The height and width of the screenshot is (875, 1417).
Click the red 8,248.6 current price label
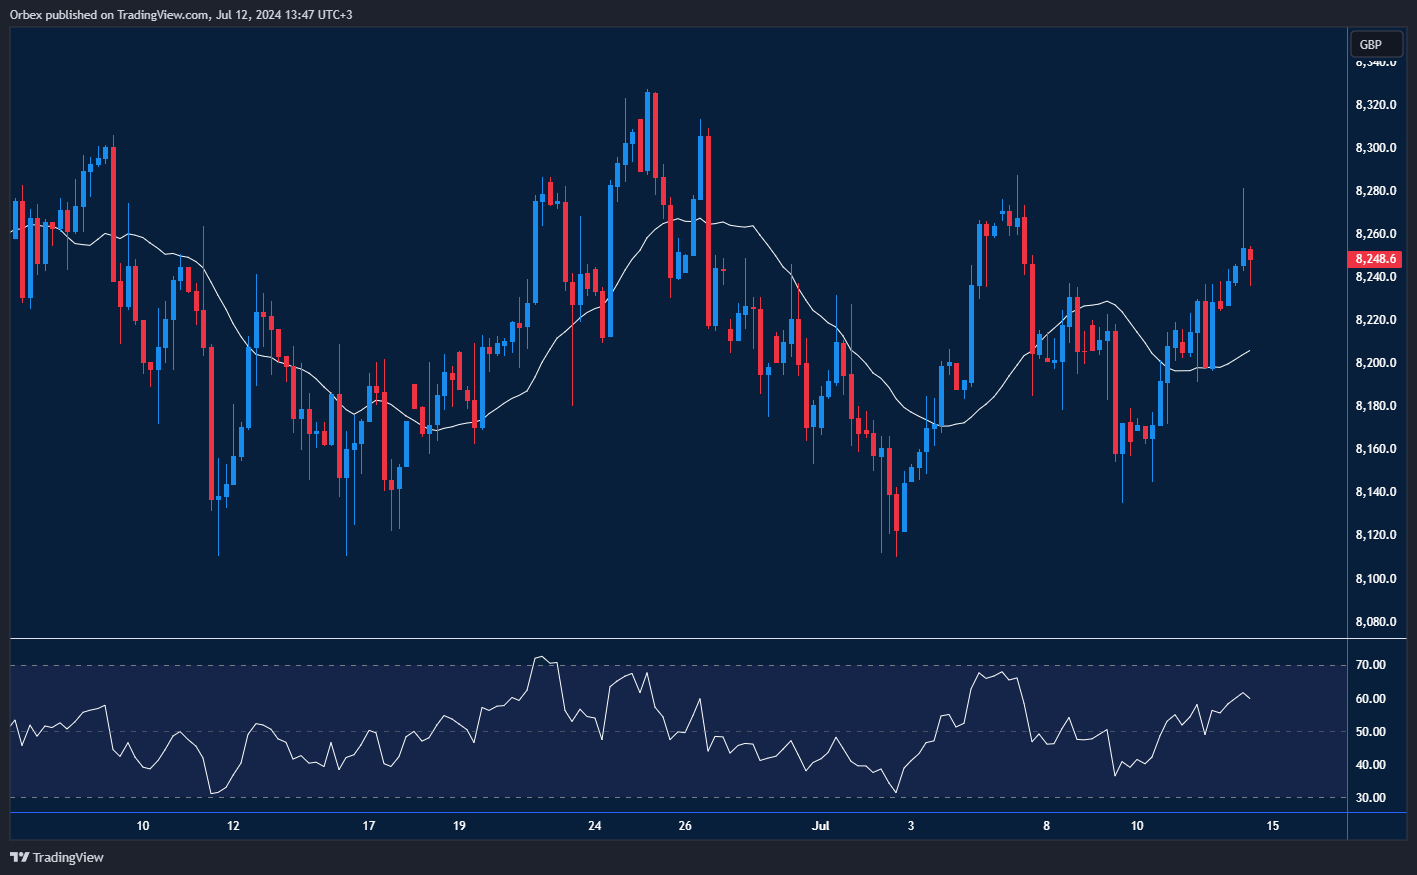(1375, 259)
